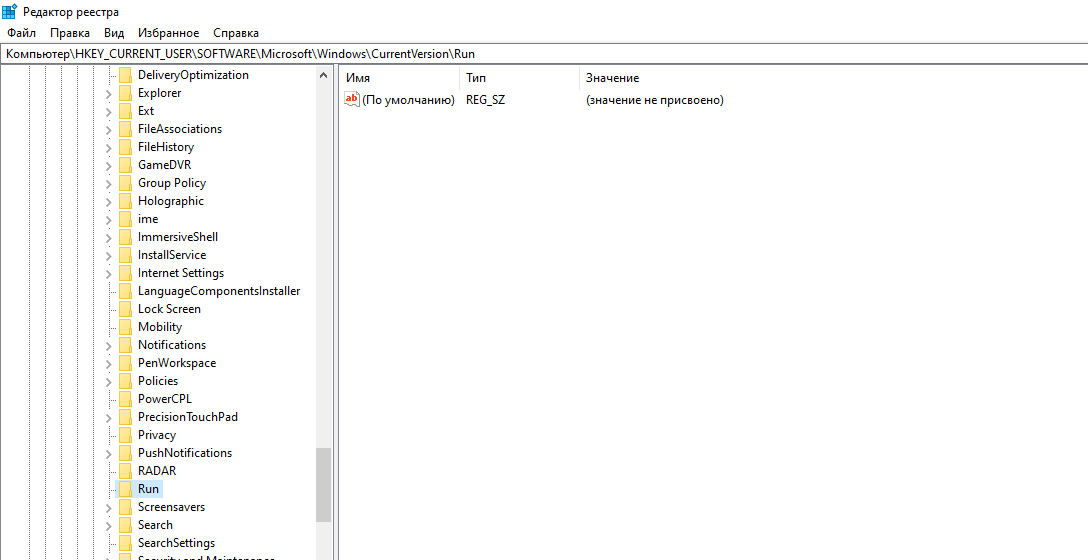This screenshot has height=560, width=1088.
Task: Expand the Internet Settings key
Action: (x=108, y=273)
